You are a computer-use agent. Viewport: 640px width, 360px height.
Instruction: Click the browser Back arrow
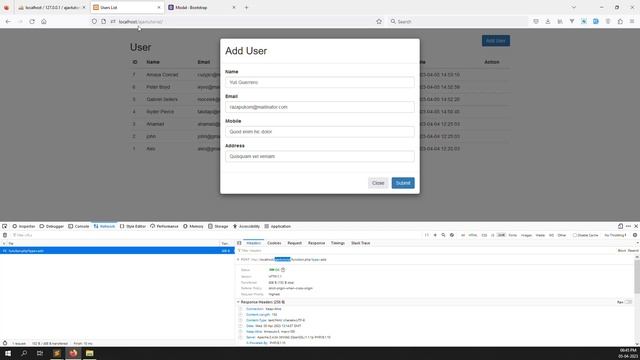click(x=8, y=21)
